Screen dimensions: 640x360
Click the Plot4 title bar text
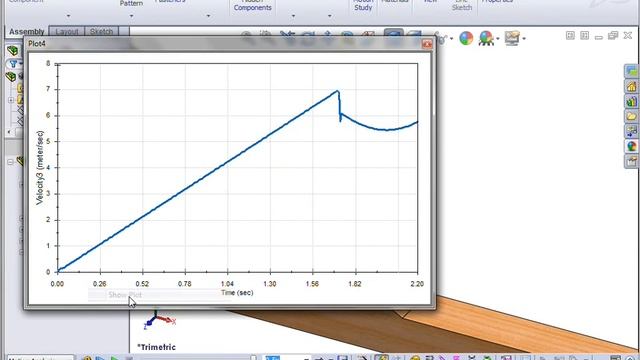[x=37, y=44]
